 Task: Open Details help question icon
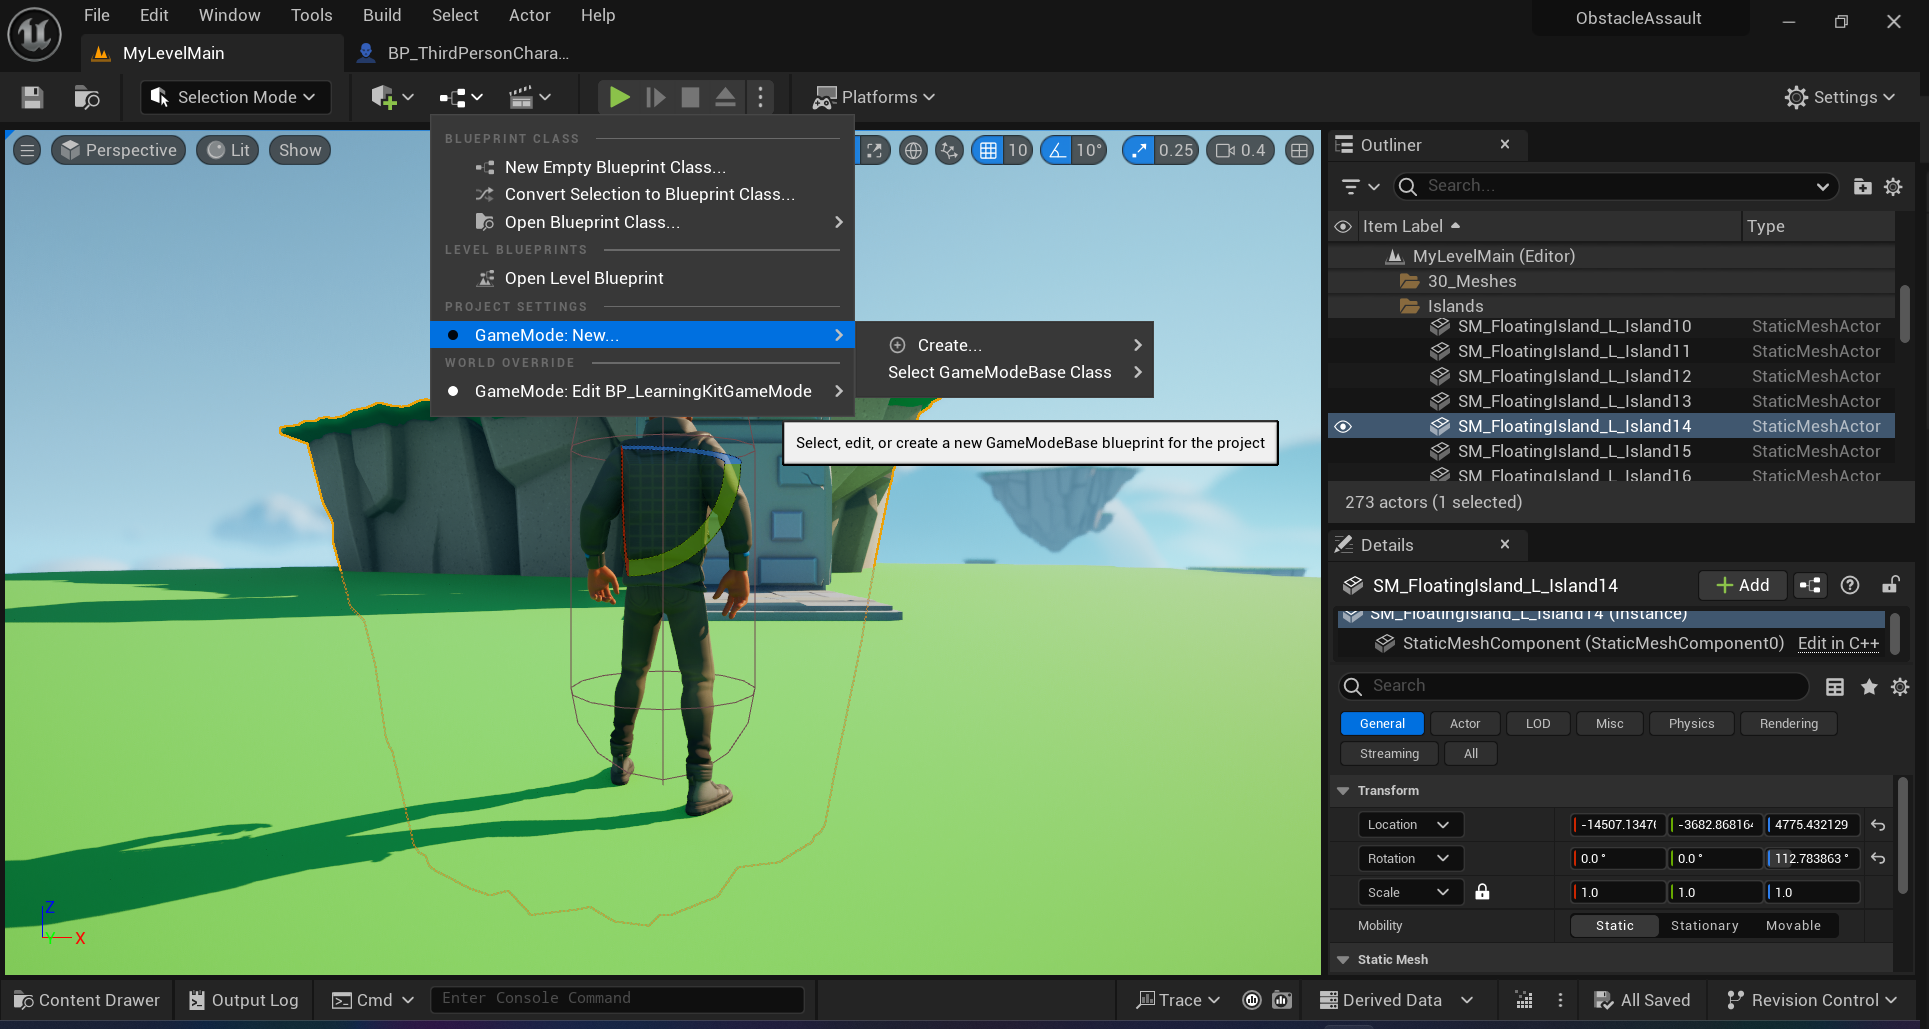coord(1850,585)
